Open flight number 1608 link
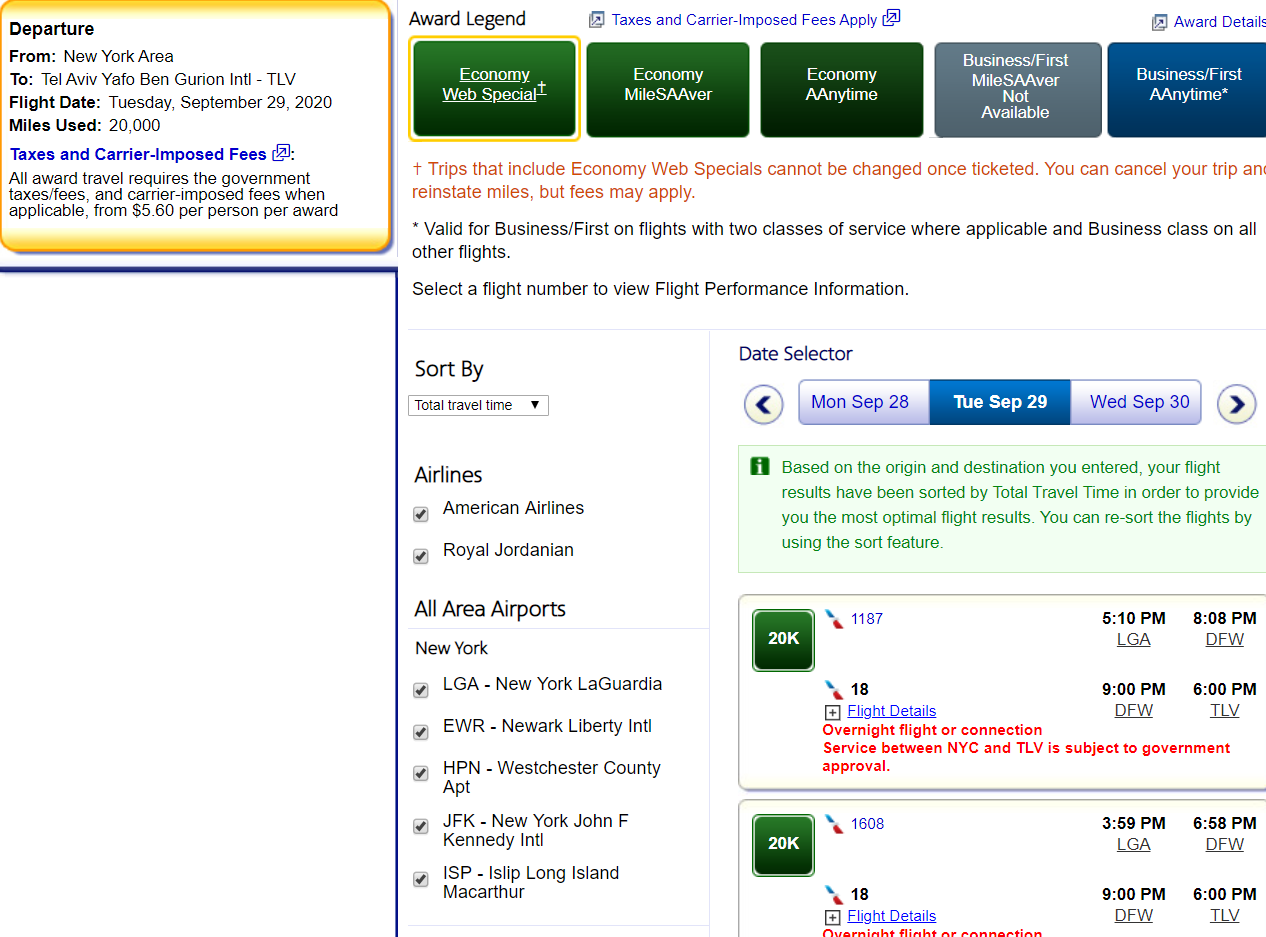 coord(867,824)
